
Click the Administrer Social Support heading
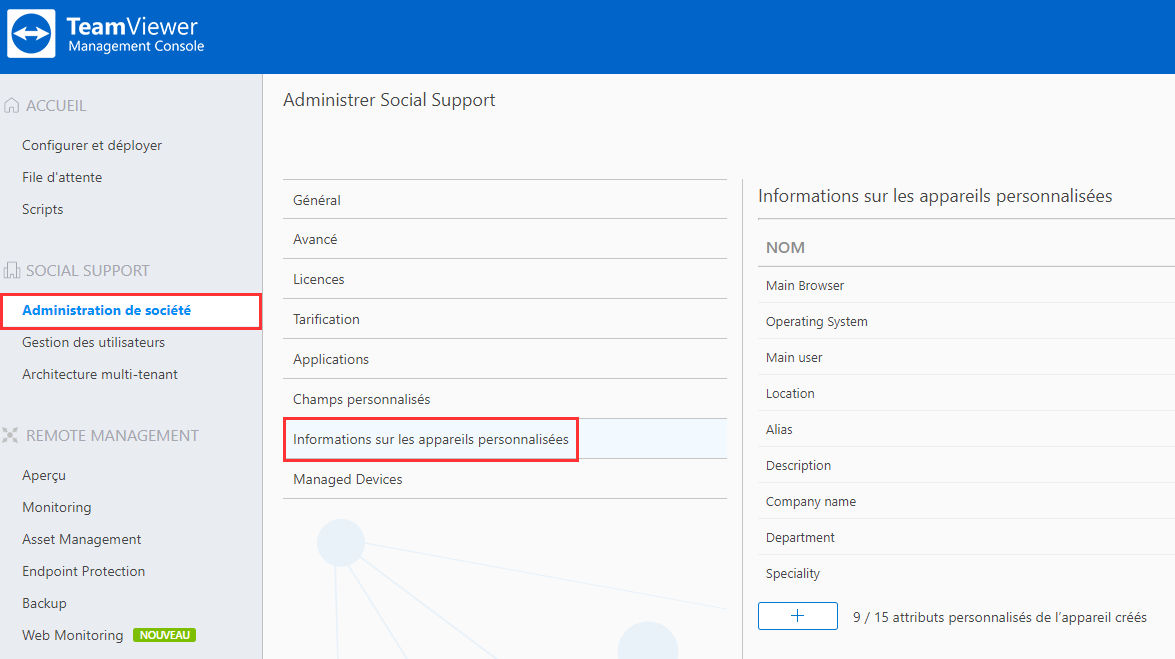[x=389, y=100]
